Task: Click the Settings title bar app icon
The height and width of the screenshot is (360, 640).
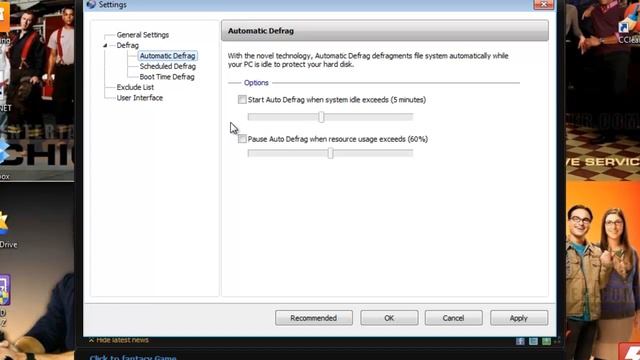Action: coord(91,4)
